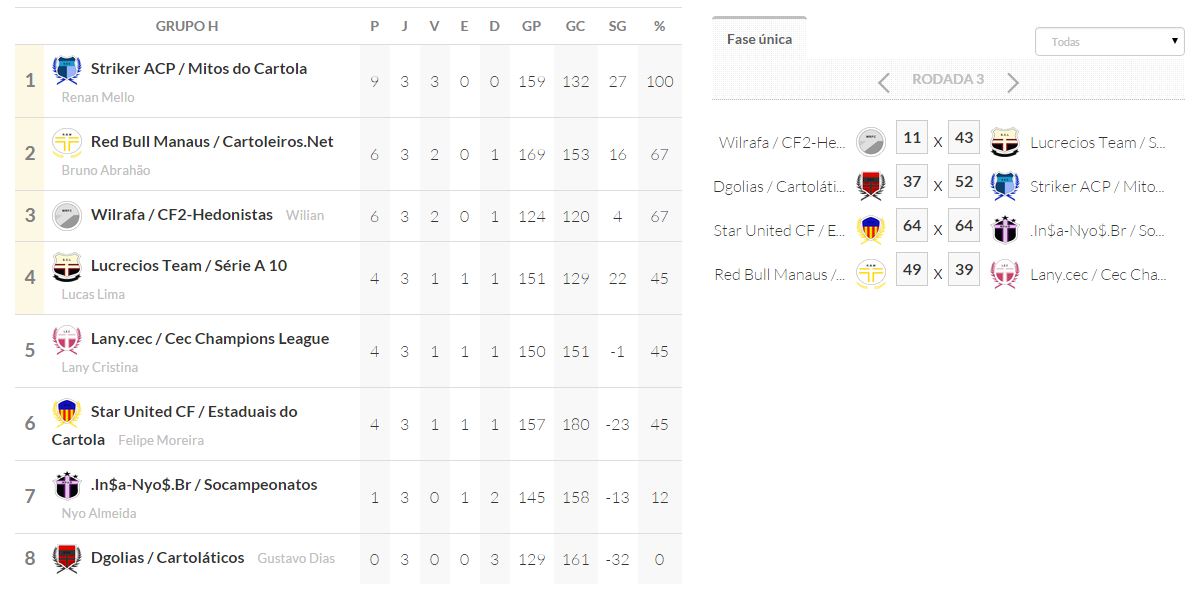Open Red Bull Manaus / Cartoleiros.Net team
Image resolution: width=1196 pixels, height=595 pixels.
tap(212, 142)
